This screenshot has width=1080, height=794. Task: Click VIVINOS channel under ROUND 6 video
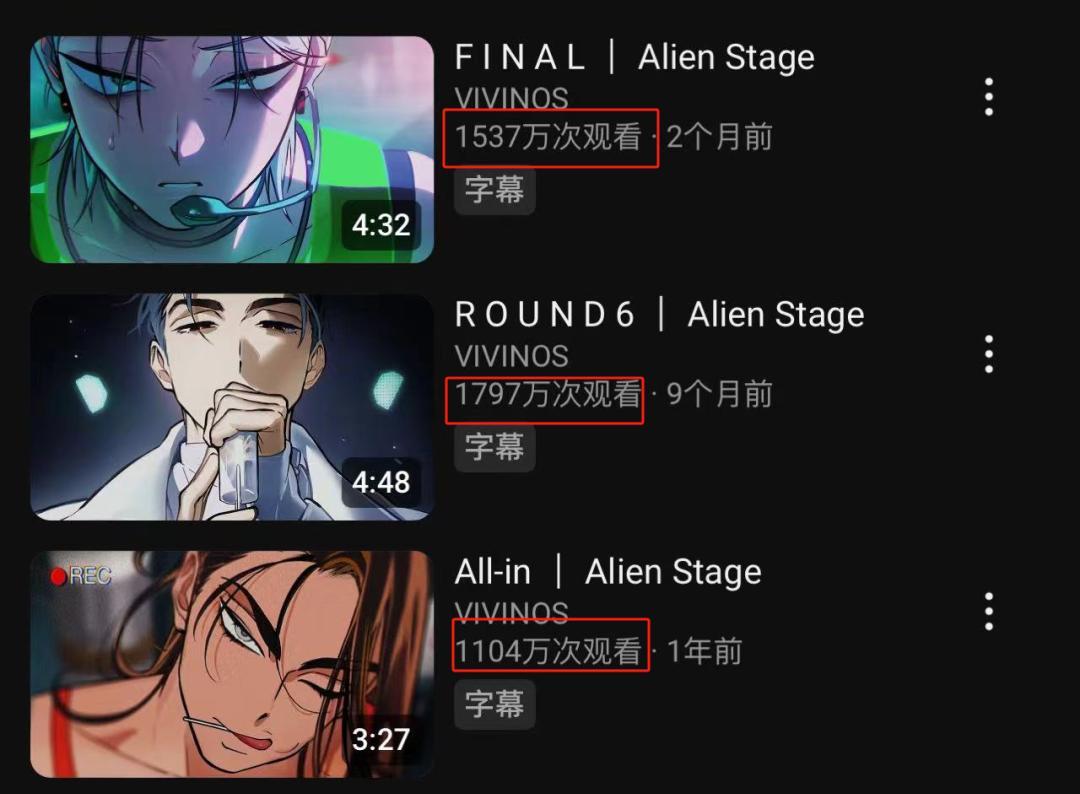tap(511, 356)
